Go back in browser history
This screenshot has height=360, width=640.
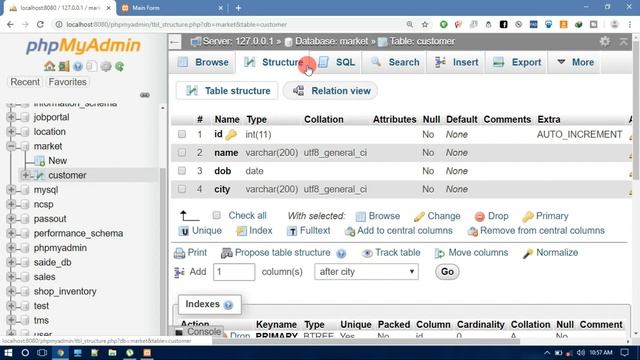(10, 24)
